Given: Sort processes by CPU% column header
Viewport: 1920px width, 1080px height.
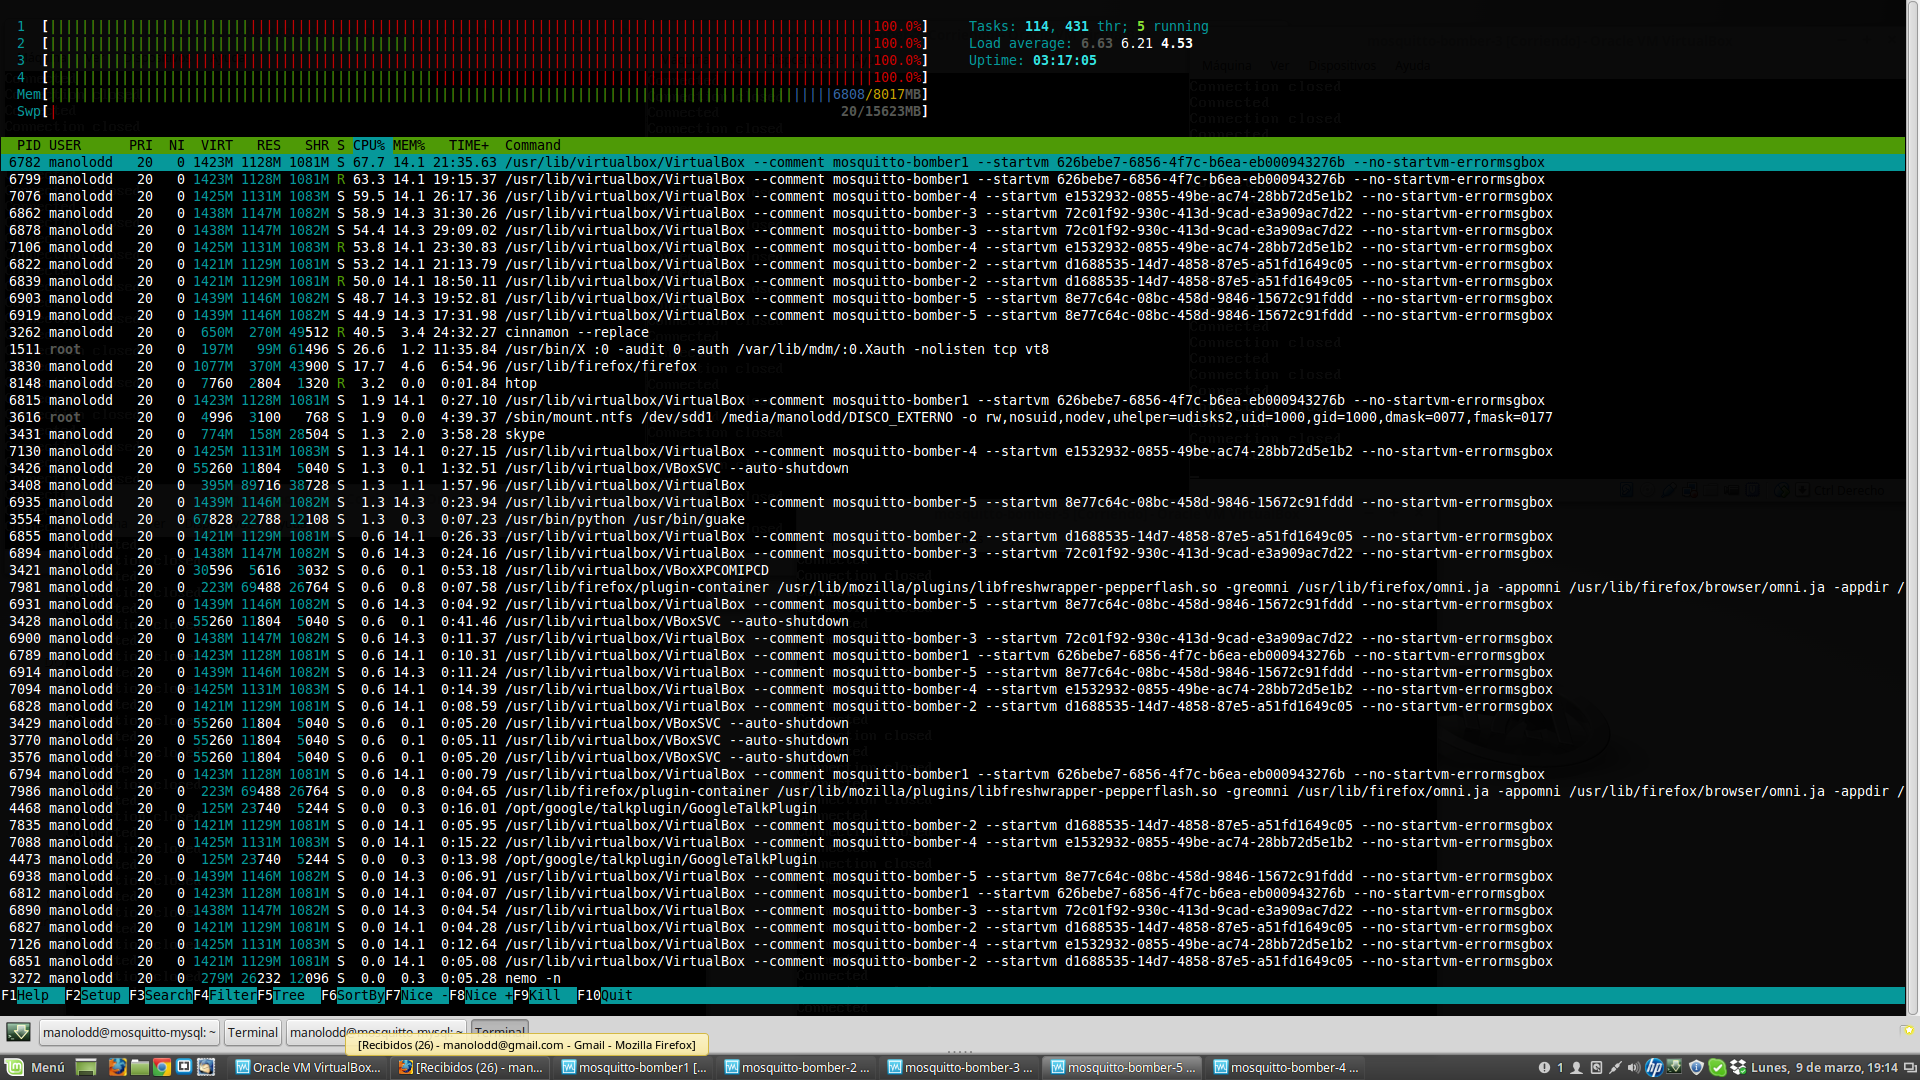Looking at the screenshot, I should 368,145.
